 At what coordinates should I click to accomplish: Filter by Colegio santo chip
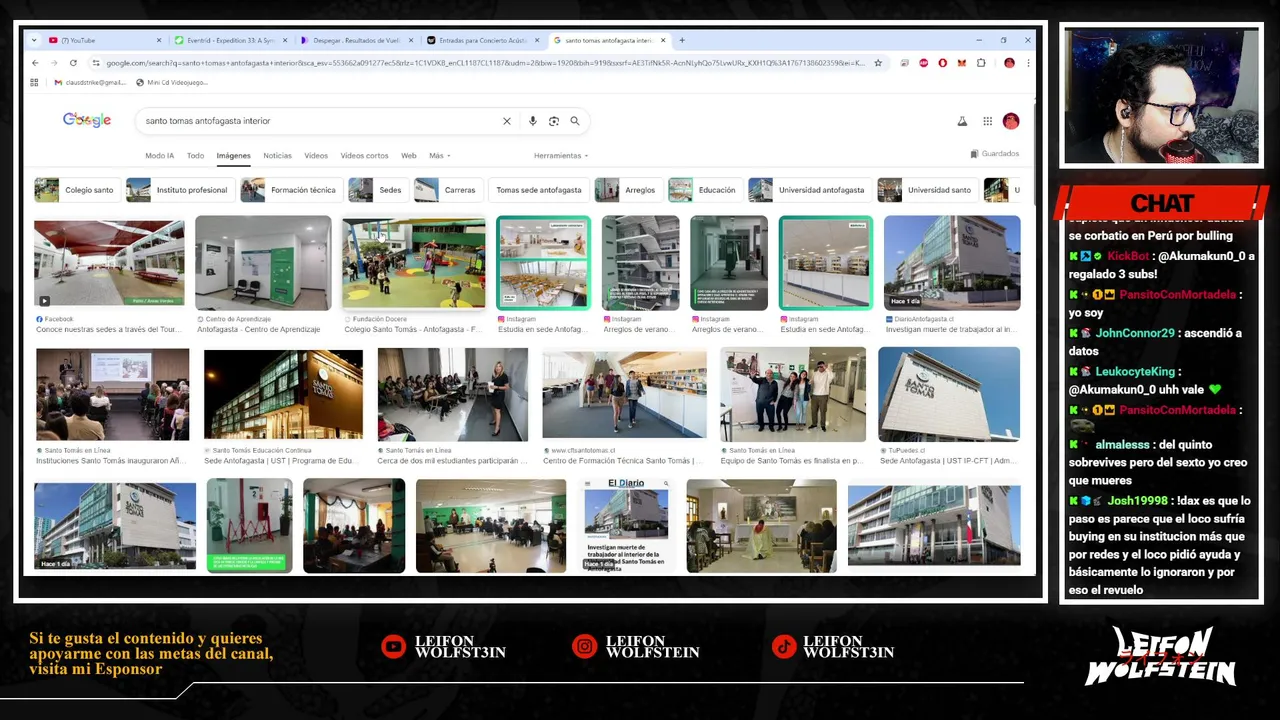pyautogui.click(x=77, y=190)
